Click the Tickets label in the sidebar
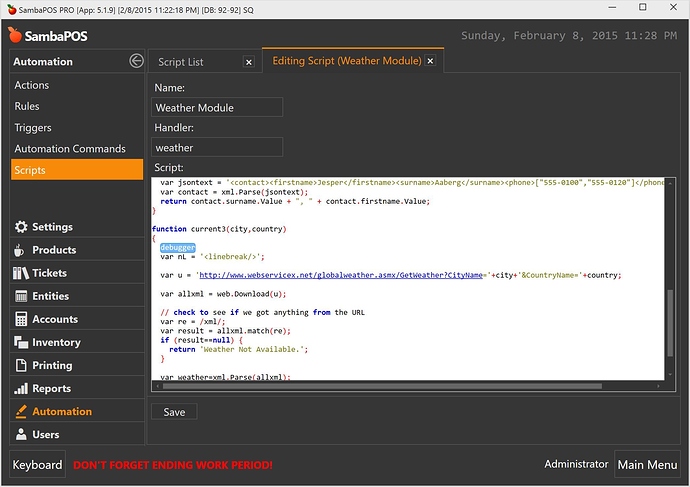Image resolution: width=690 pixels, height=487 pixels. point(49,273)
